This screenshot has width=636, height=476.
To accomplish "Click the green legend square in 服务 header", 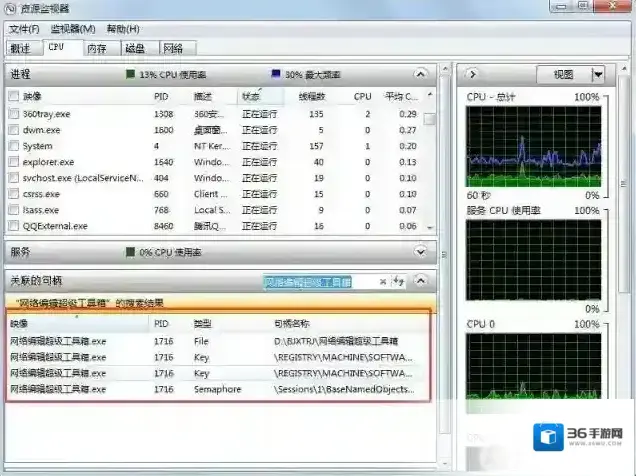I will (130, 252).
